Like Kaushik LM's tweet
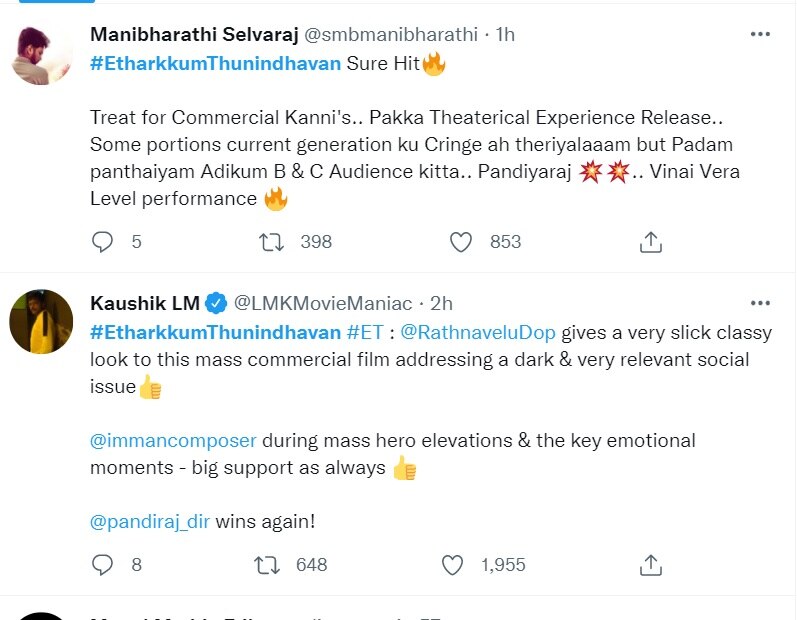The image size is (797, 620). pos(453,565)
